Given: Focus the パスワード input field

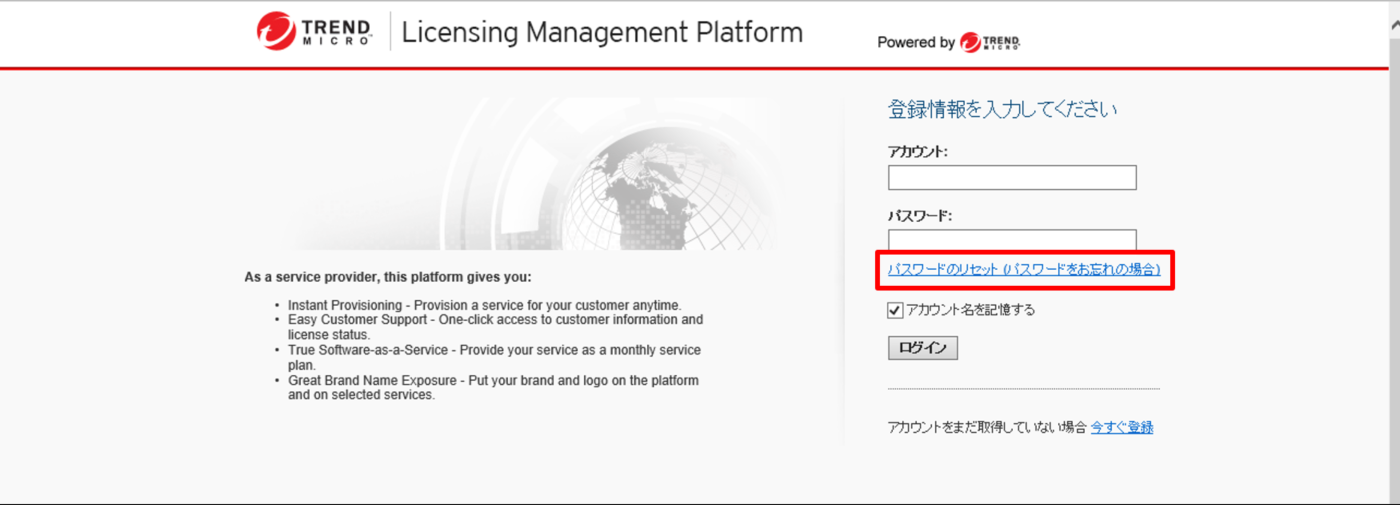Looking at the screenshot, I should [x=1012, y=240].
